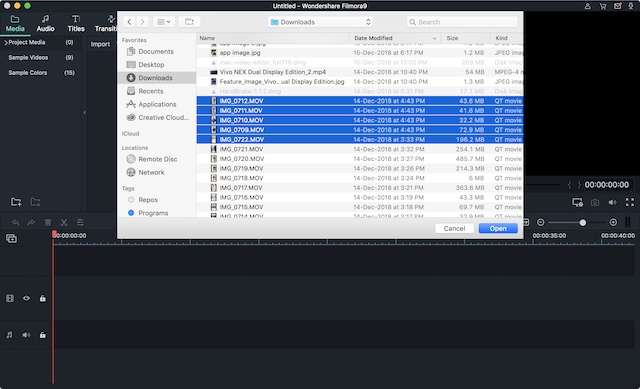This screenshot has width=640, height=389.
Task: Click the delete trash icon in timeline toolbar
Action: 48,222
